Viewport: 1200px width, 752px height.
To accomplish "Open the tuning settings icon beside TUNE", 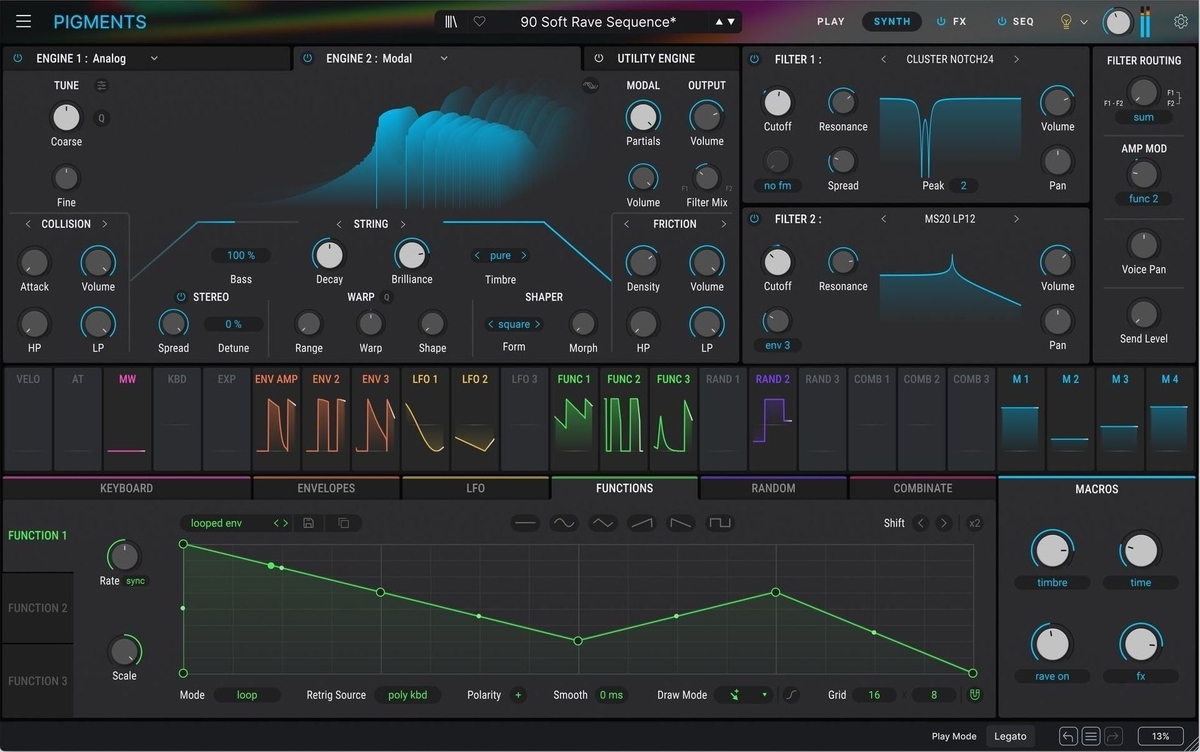I will coord(101,86).
